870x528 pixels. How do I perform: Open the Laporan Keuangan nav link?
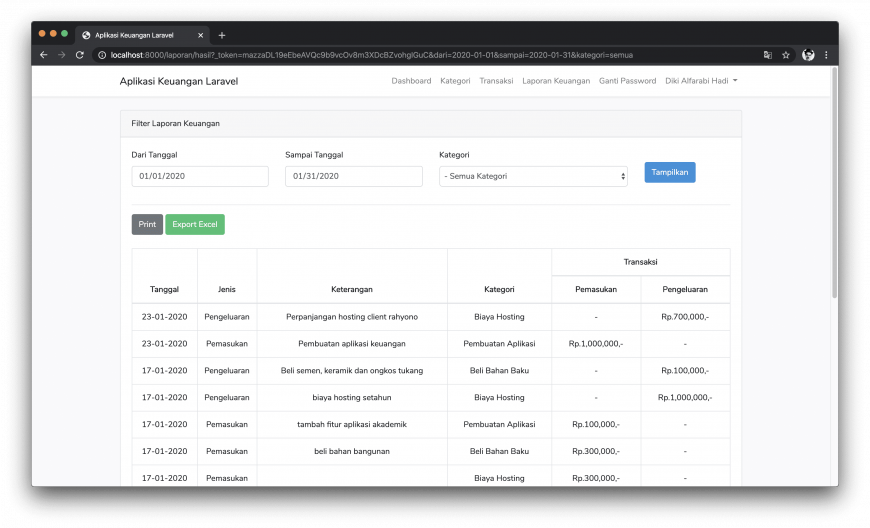click(556, 81)
